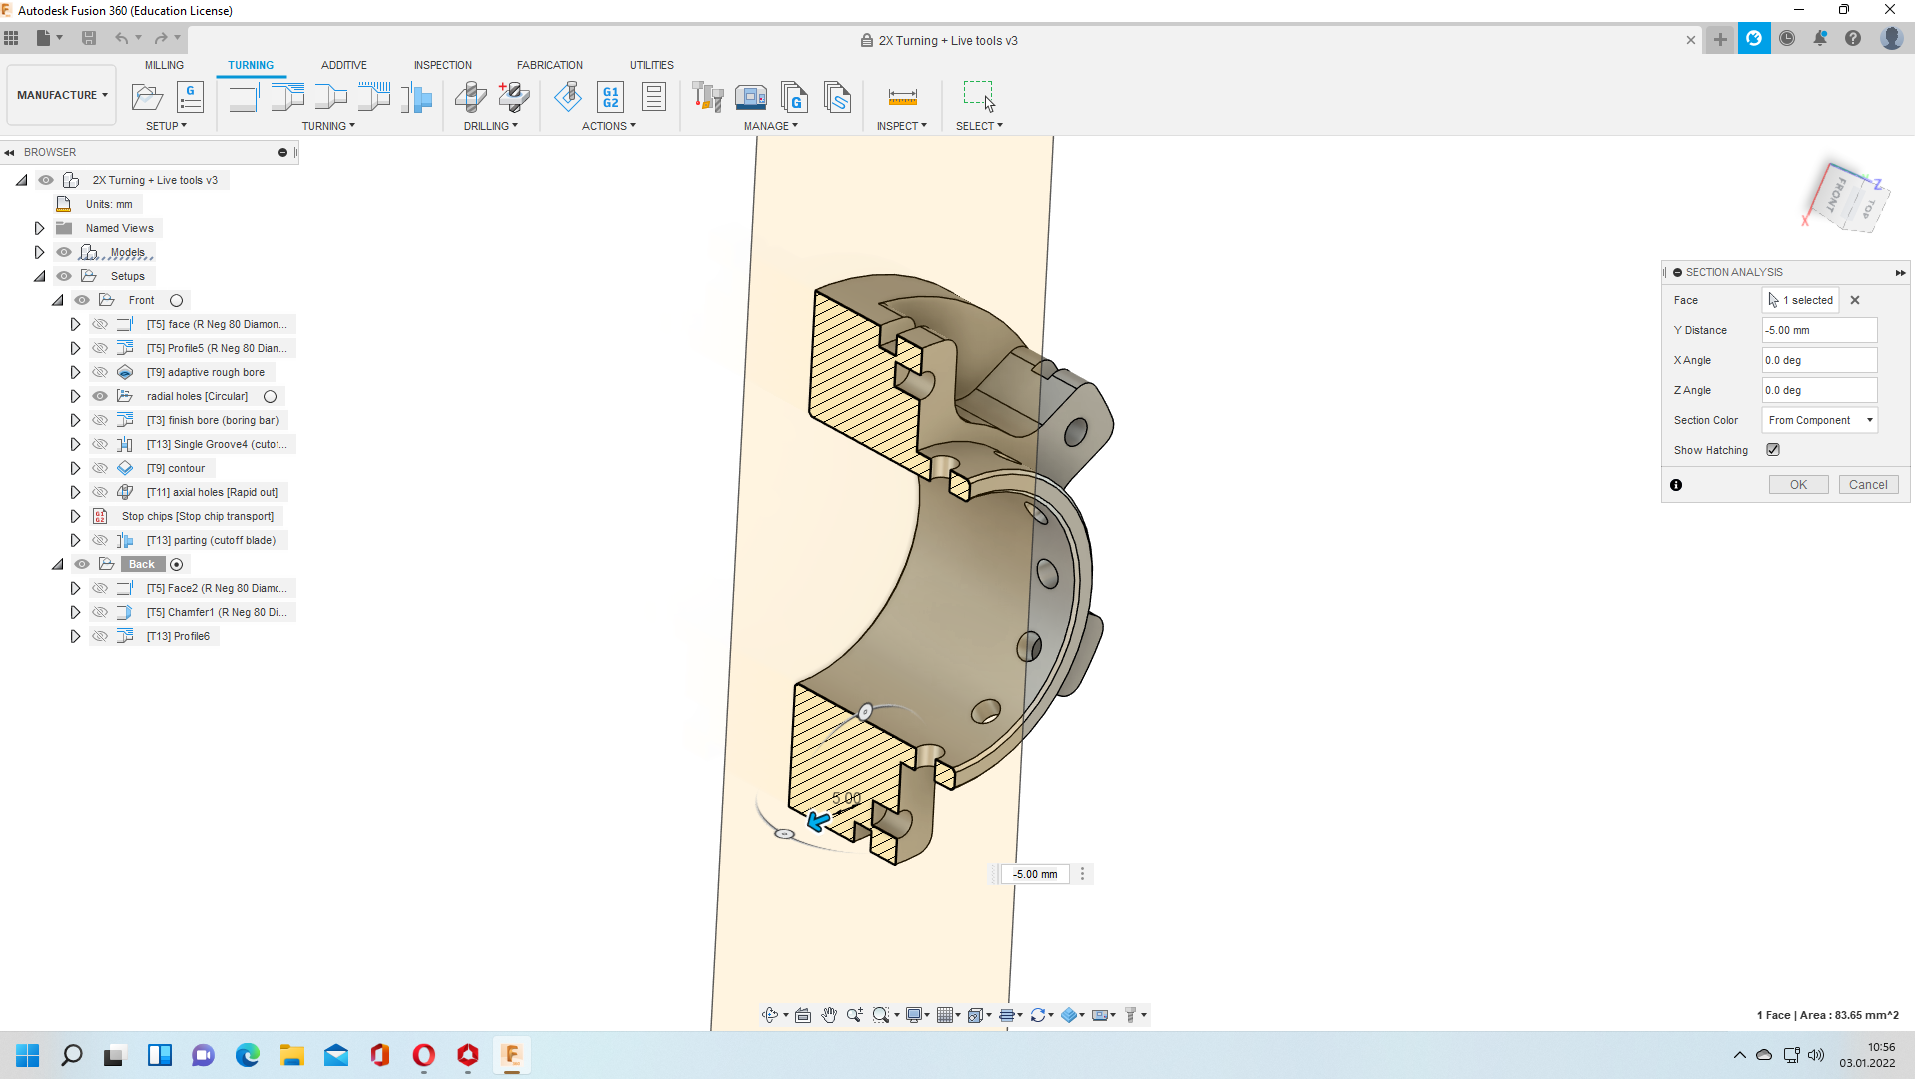Activate the Front setup radio button
Viewport: 1915px width, 1079px height.
(x=177, y=300)
